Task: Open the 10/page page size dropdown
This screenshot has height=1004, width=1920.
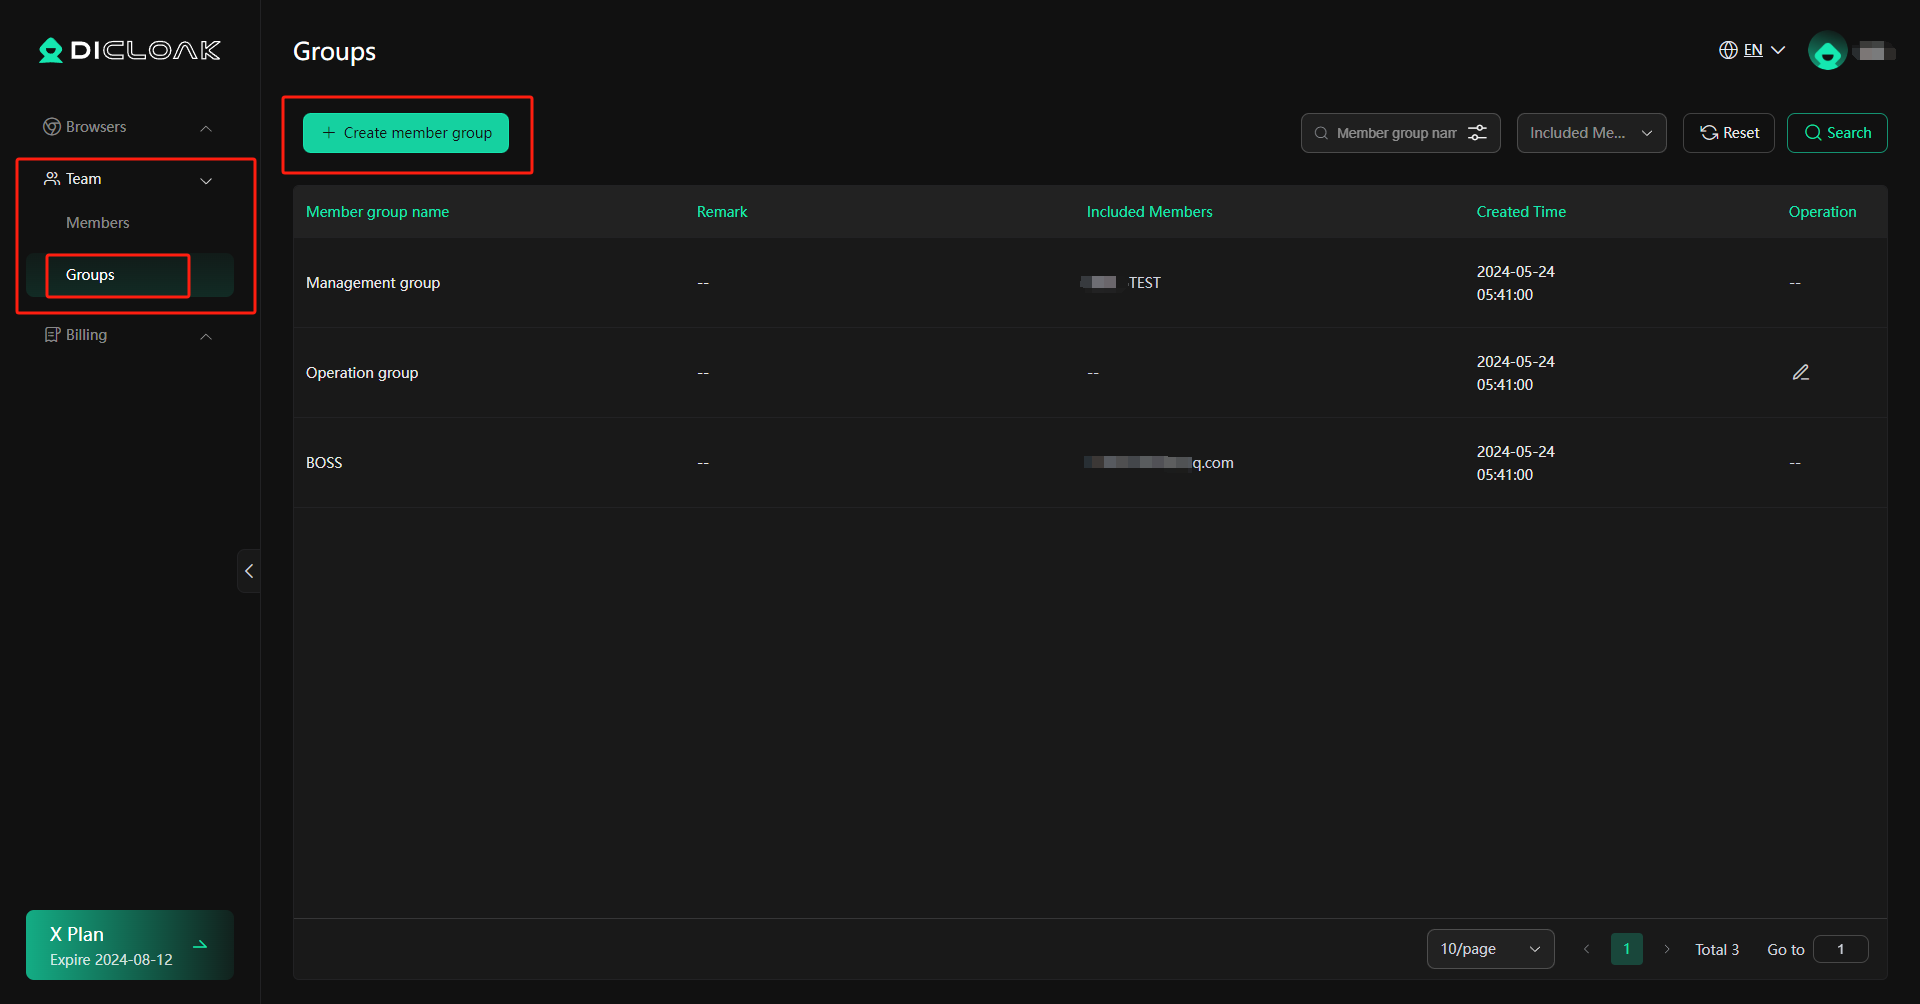Action: (1489, 948)
